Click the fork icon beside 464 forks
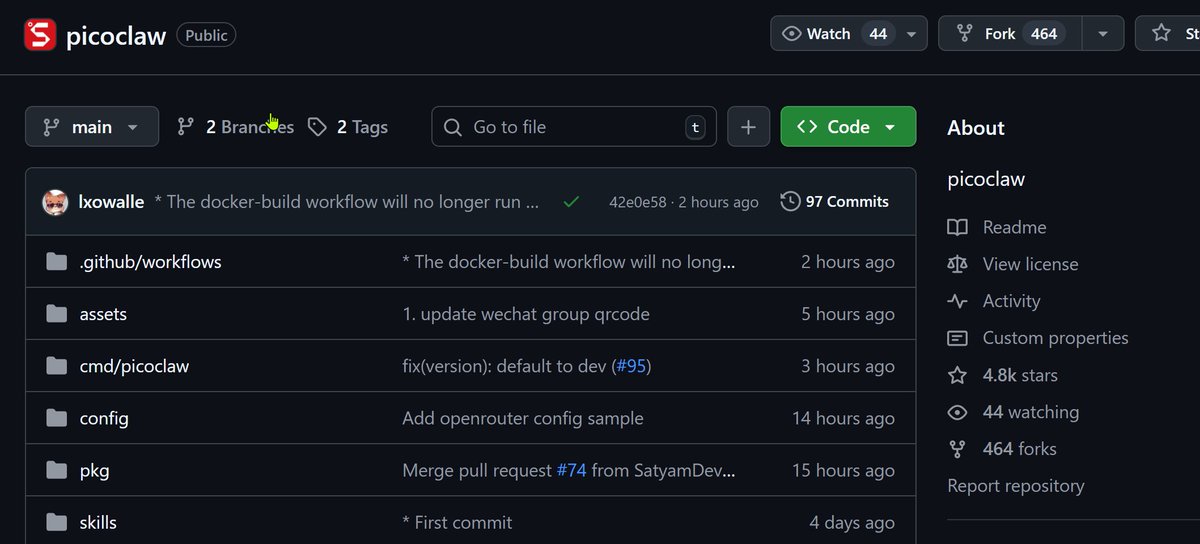The width and height of the screenshot is (1200, 544). click(958, 449)
